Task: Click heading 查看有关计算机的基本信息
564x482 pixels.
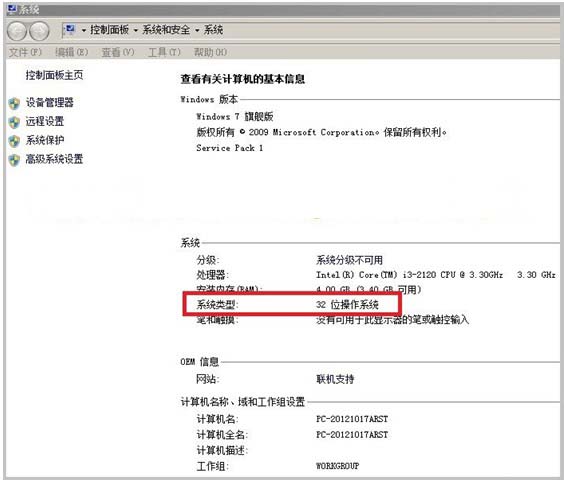Action: [x=243, y=79]
